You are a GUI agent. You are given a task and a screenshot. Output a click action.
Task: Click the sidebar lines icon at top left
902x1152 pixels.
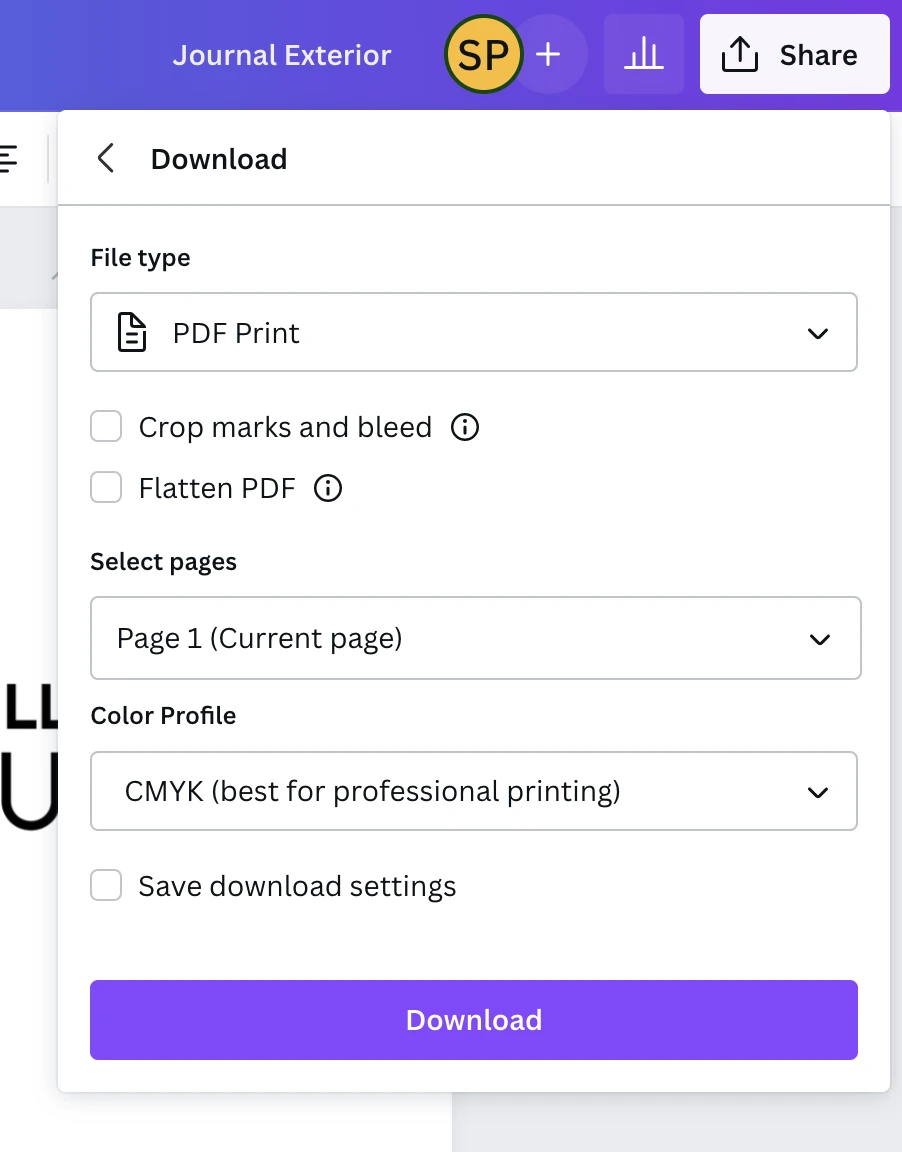(8, 158)
